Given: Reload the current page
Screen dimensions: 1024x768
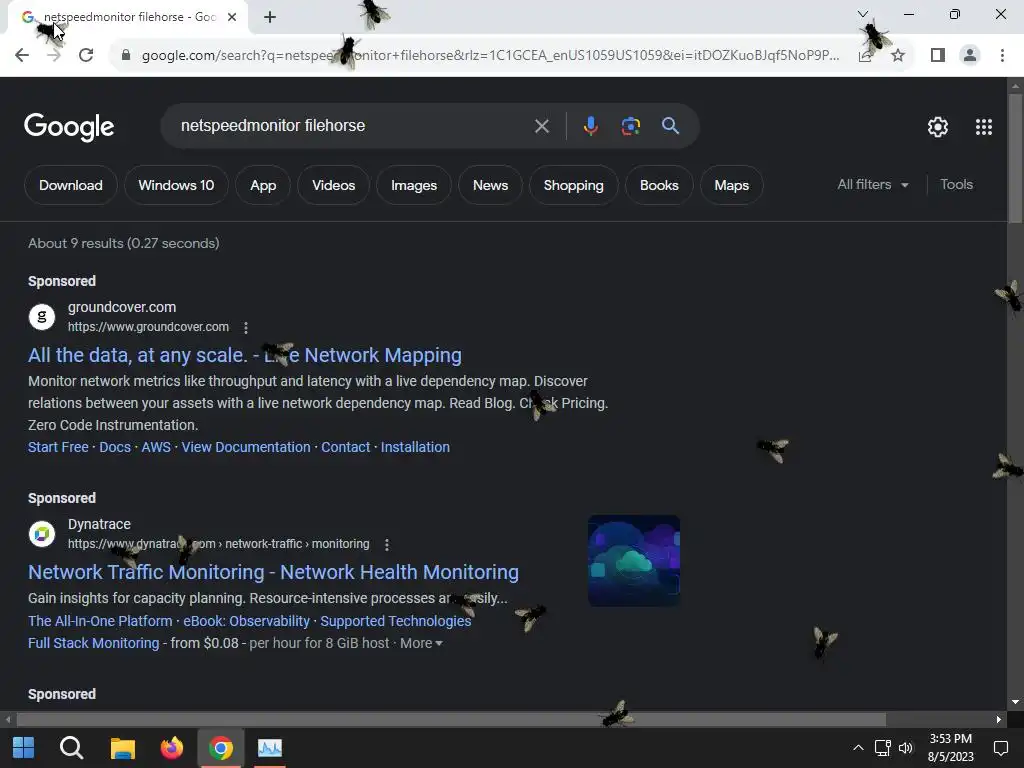Looking at the screenshot, I should pyautogui.click(x=86, y=56).
